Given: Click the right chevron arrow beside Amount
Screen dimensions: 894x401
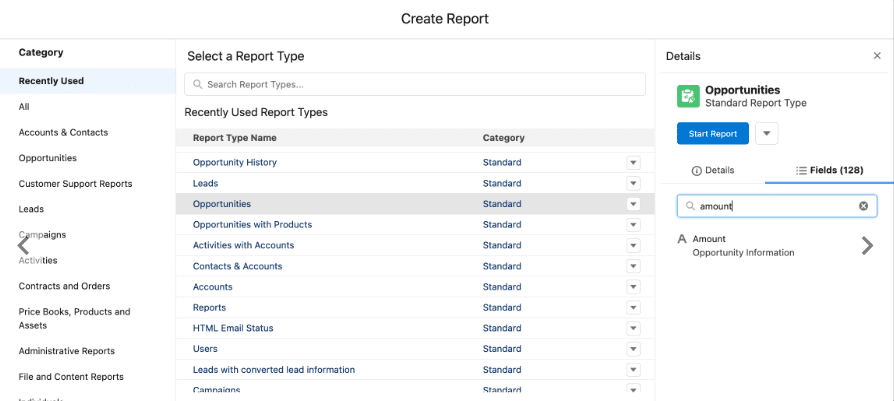Looking at the screenshot, I should click(867, 245).
